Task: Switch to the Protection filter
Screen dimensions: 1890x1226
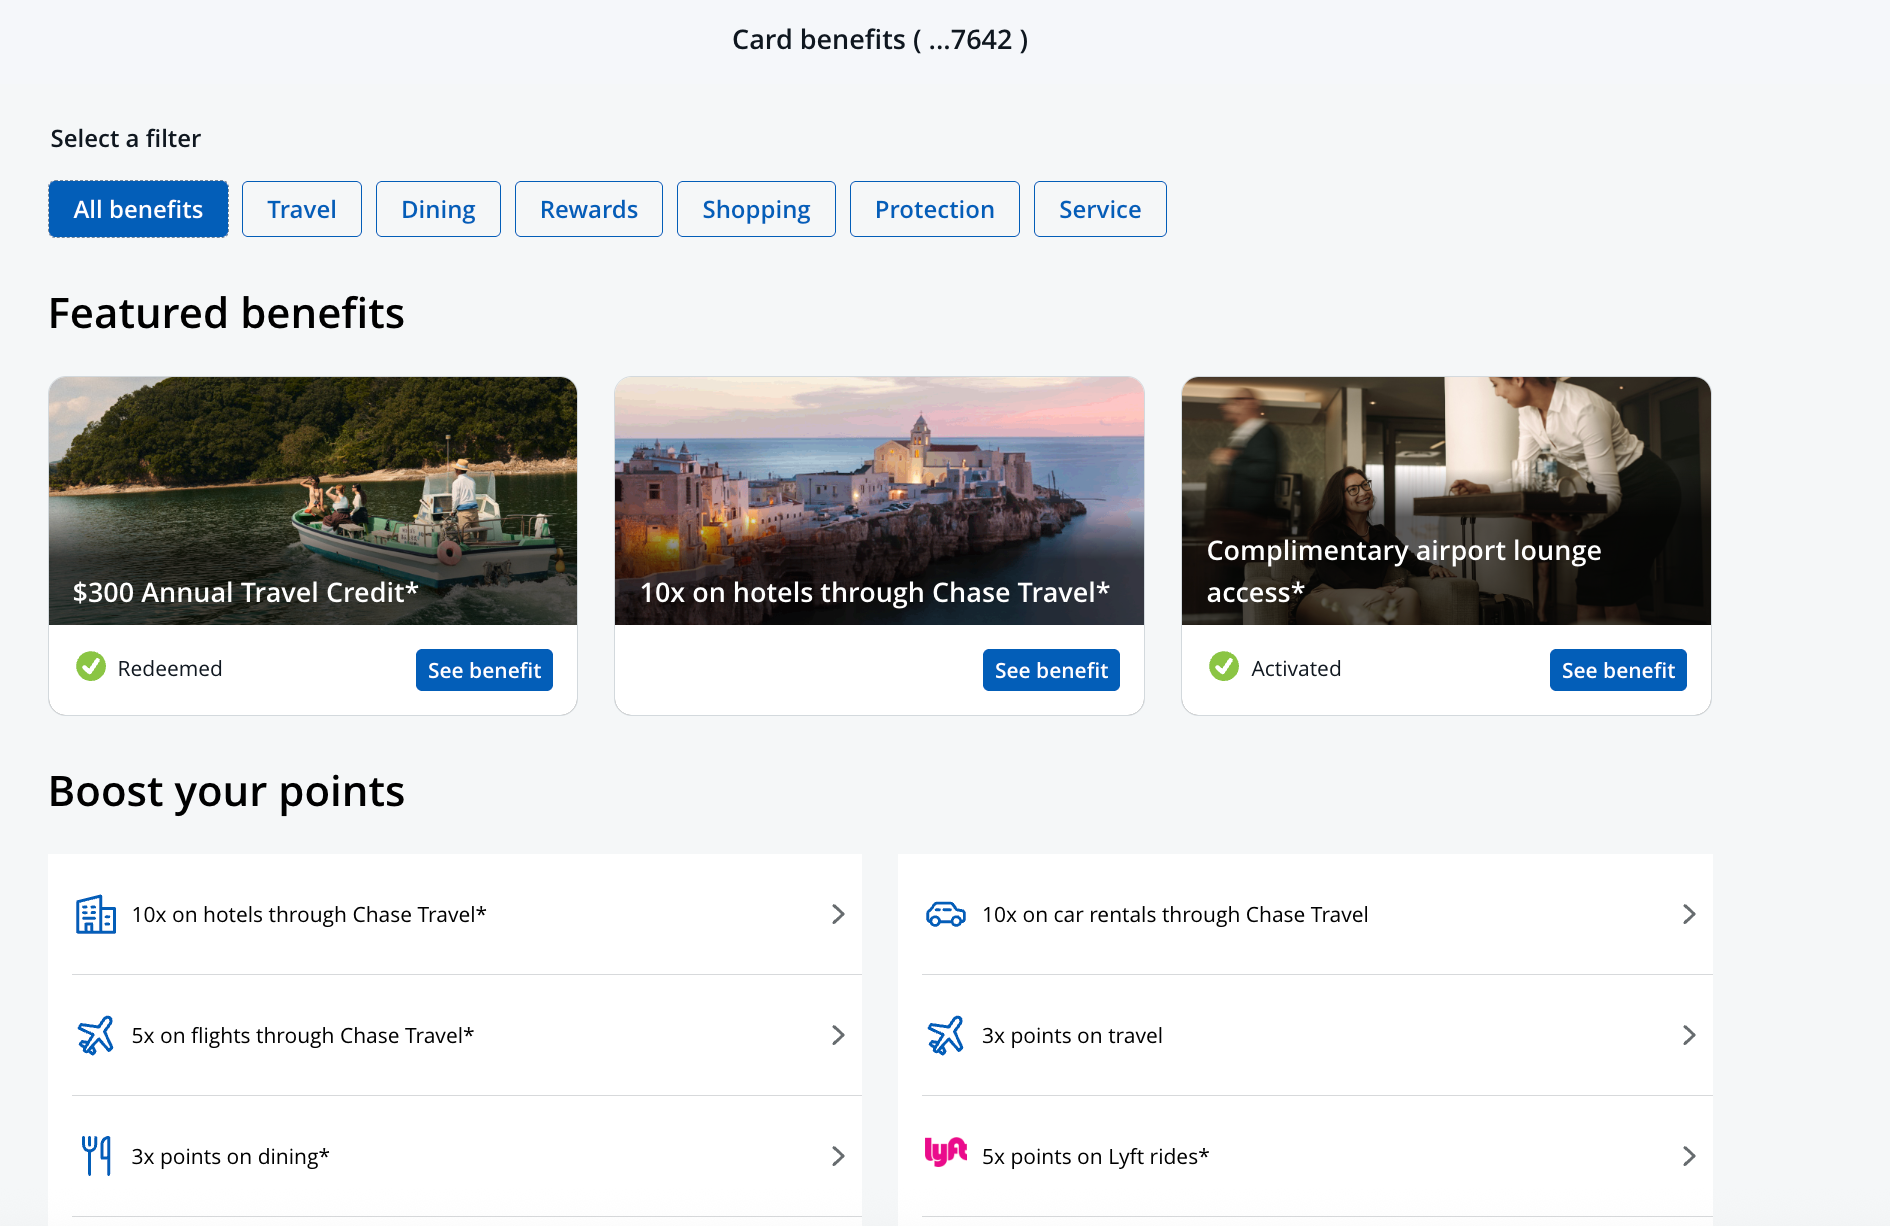Action: tap(934, 209)
